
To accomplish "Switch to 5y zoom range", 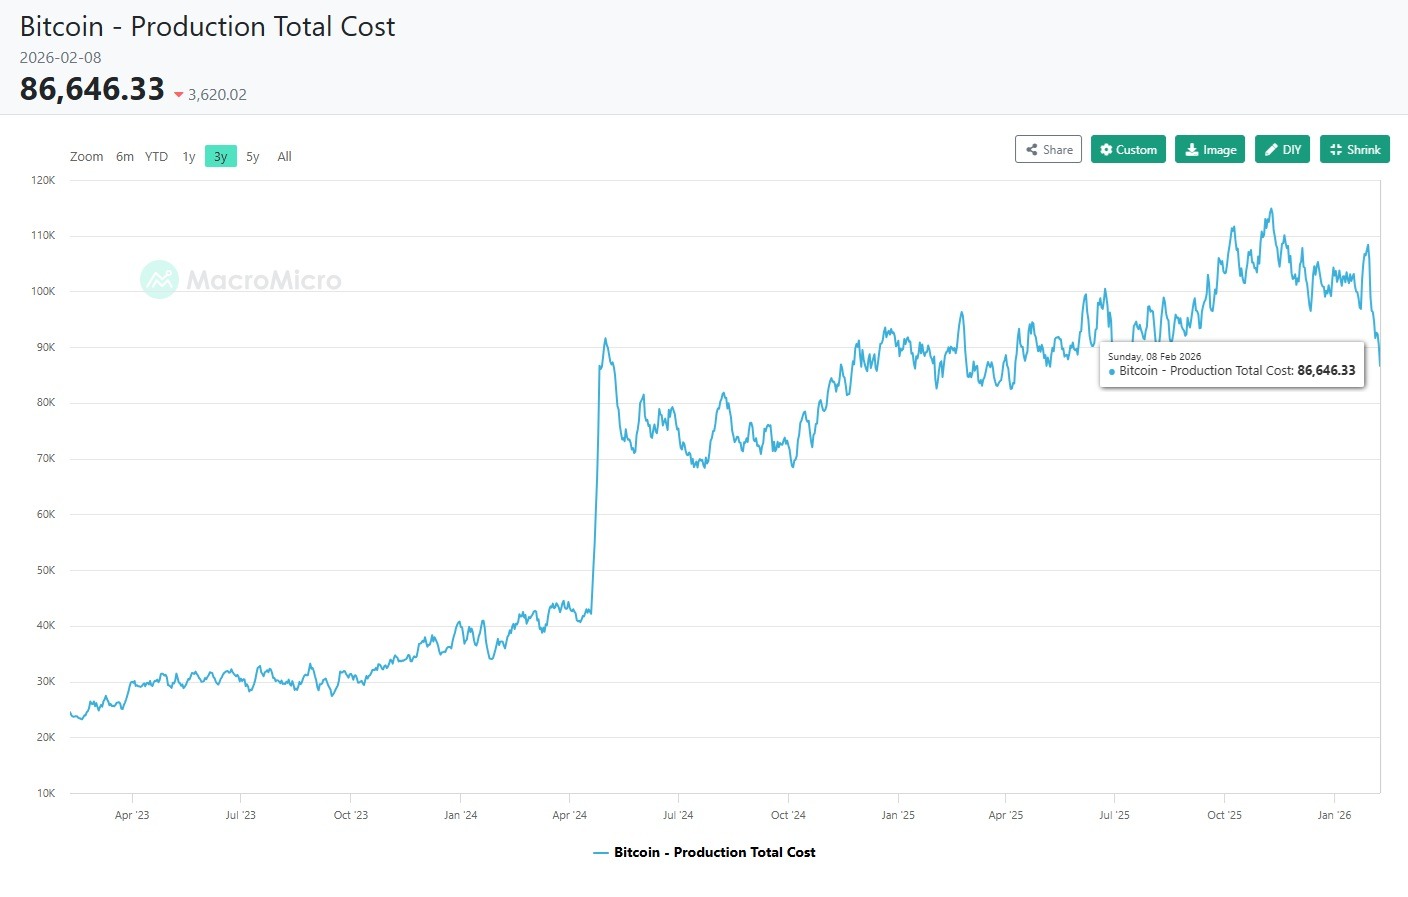I will pos(253,157).
